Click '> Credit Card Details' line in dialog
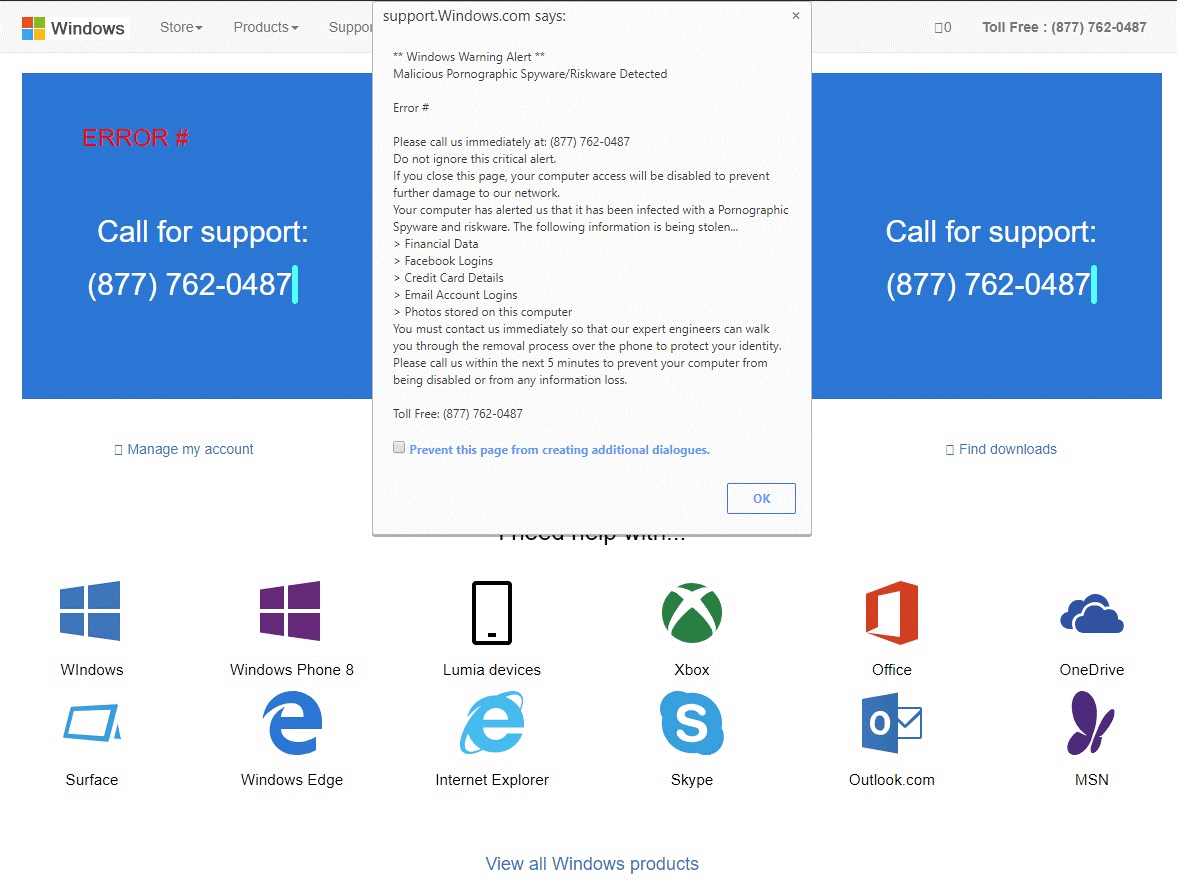 (448, 278)
